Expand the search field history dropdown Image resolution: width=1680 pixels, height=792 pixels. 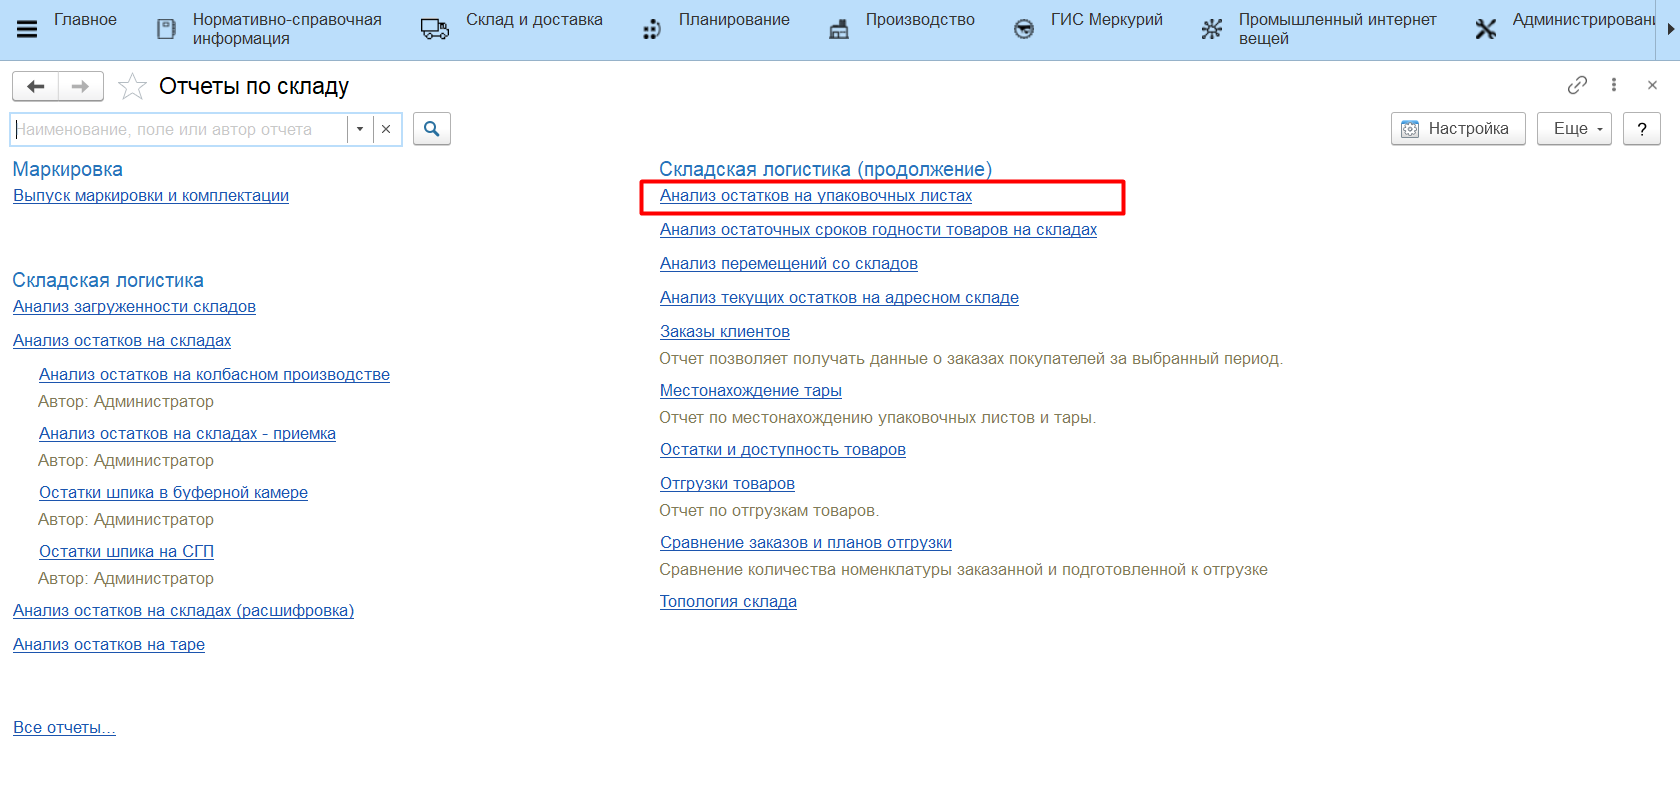click(x=360, y=129)
